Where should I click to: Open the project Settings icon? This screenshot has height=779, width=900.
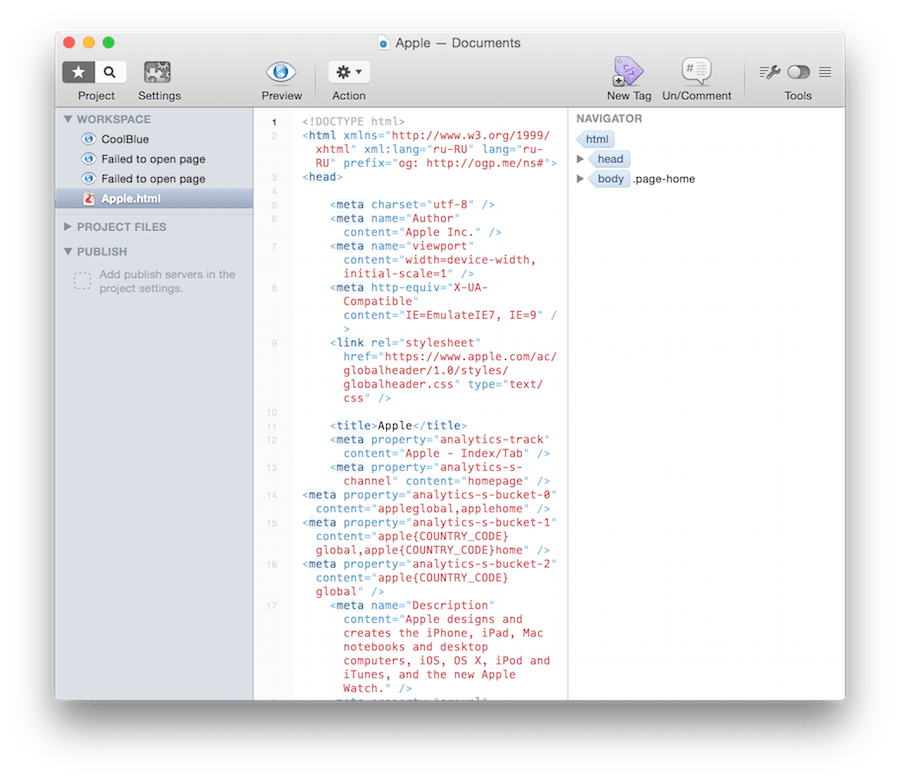pyautogui.click(x=157, y=72)
